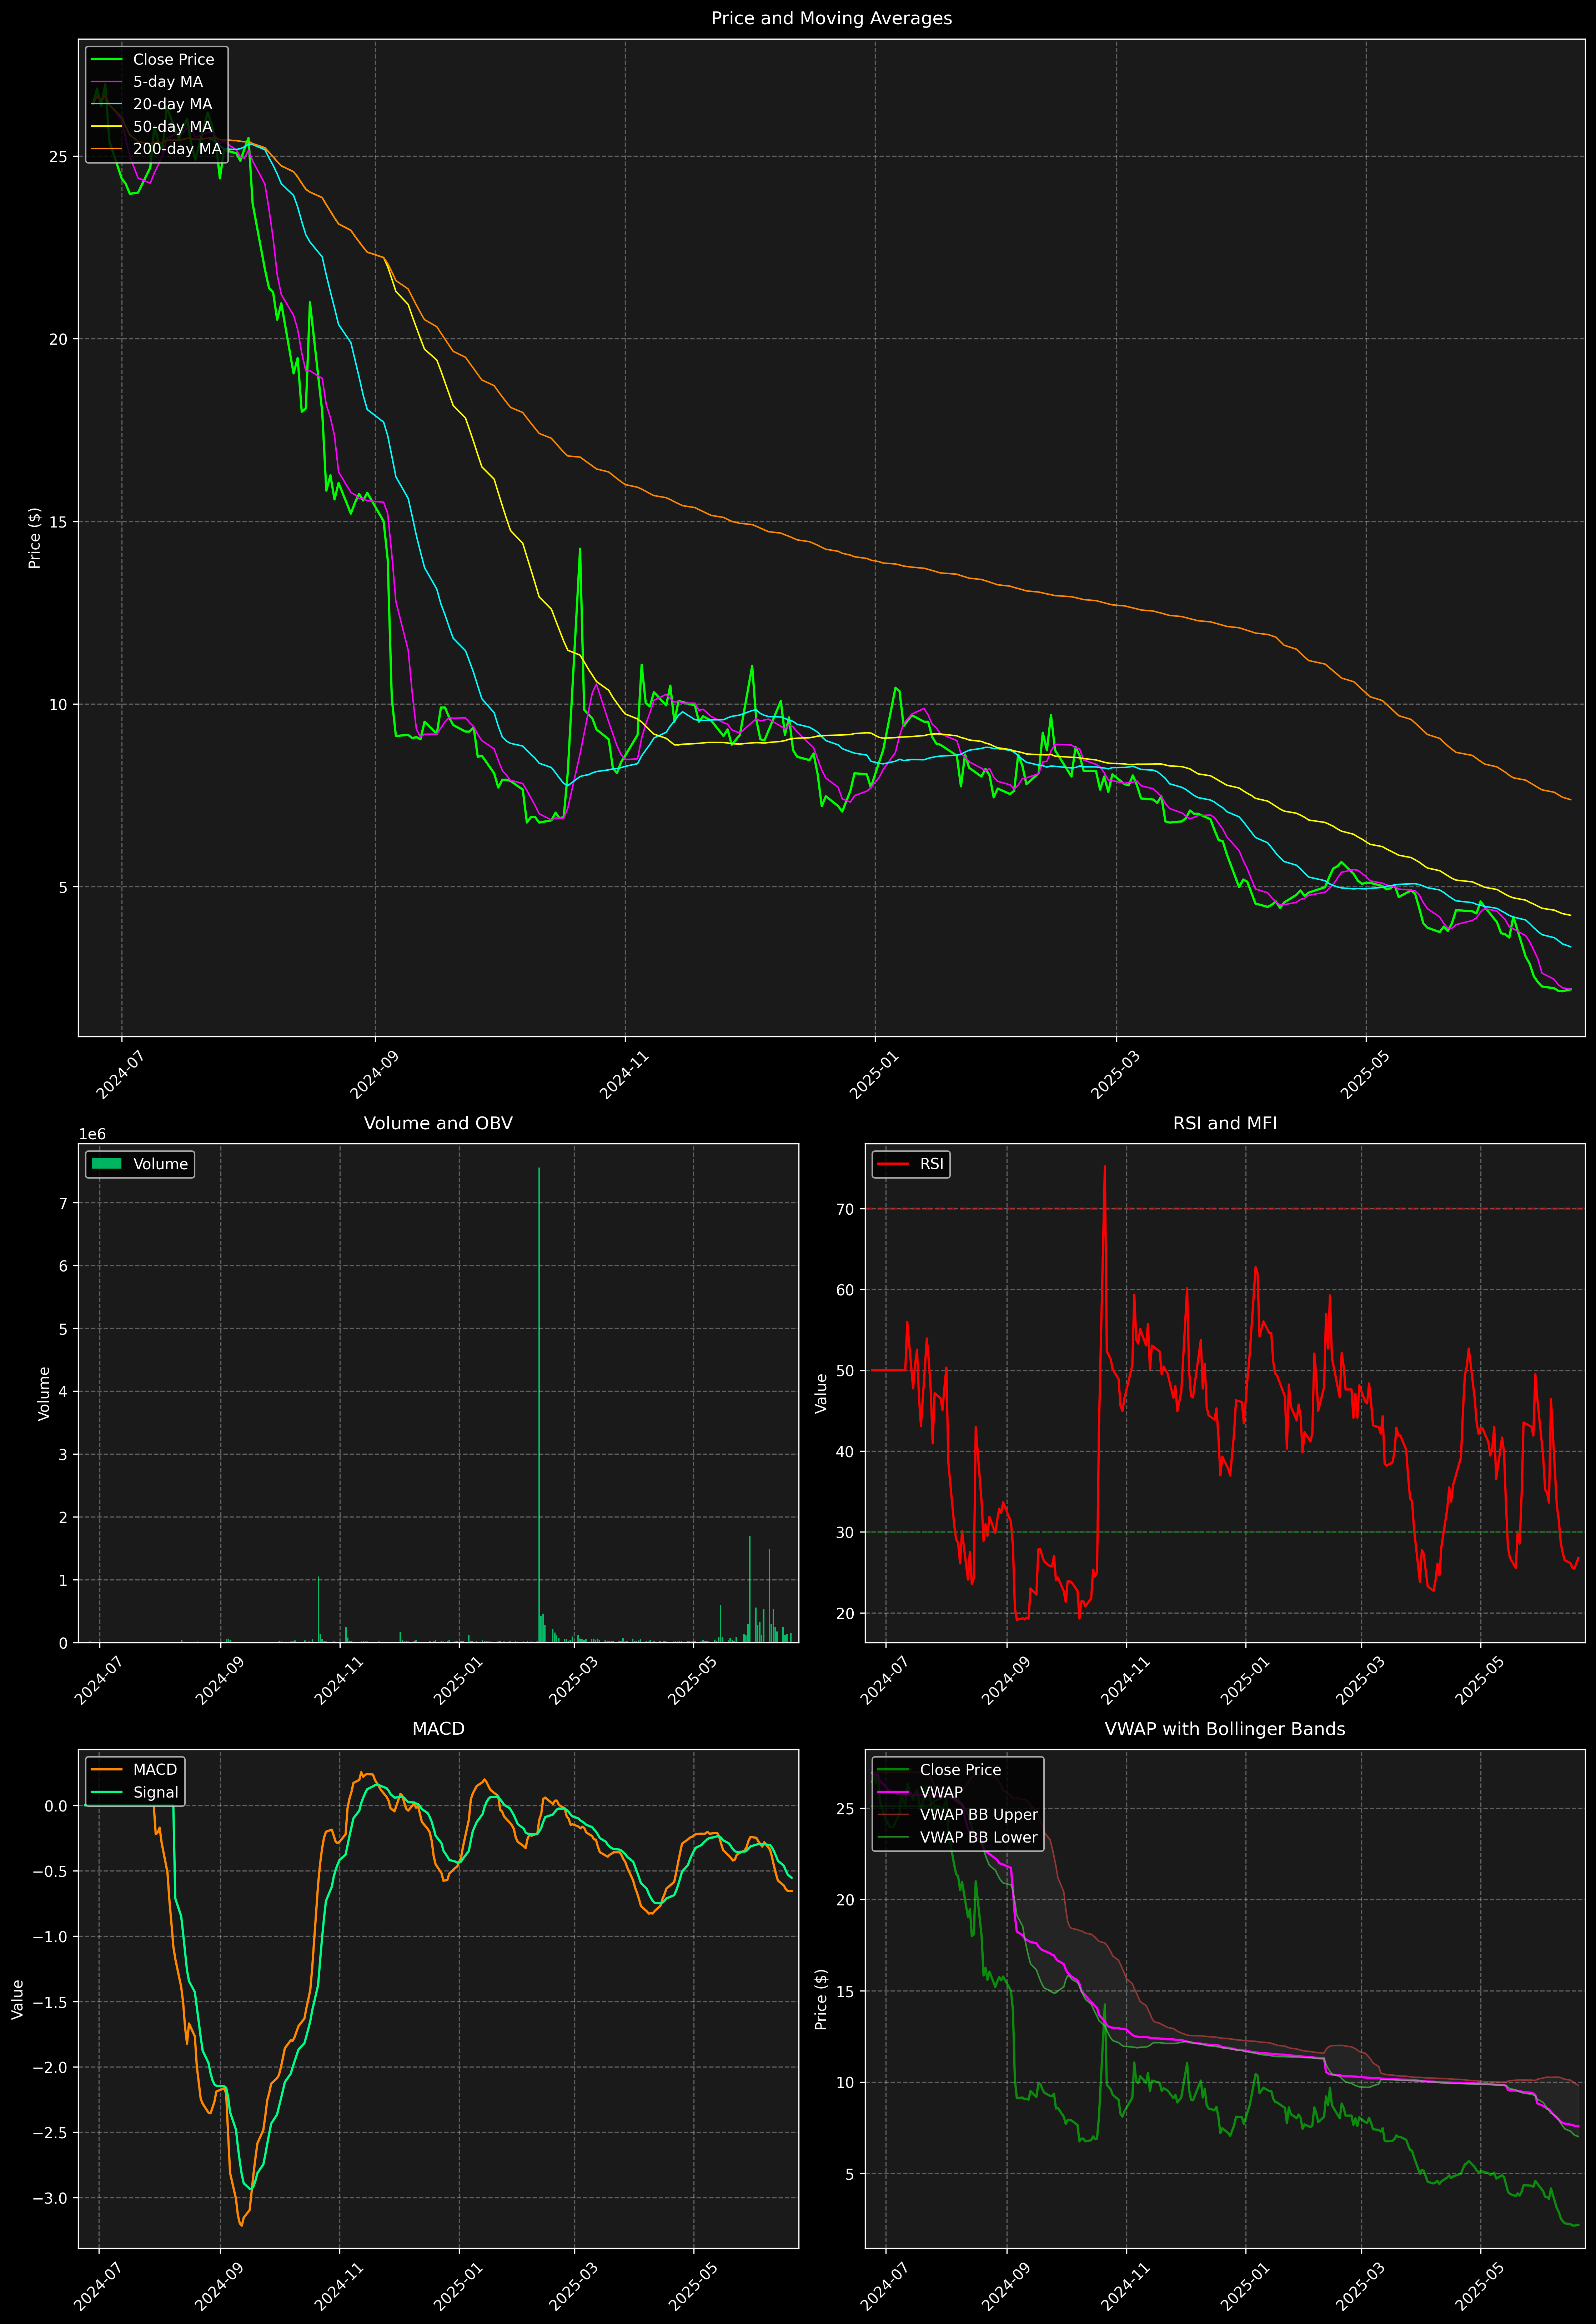Click the orange line sample beside '200-day MA'
The height and width of the screenshot is (2324, 1596).
point(107,149)
